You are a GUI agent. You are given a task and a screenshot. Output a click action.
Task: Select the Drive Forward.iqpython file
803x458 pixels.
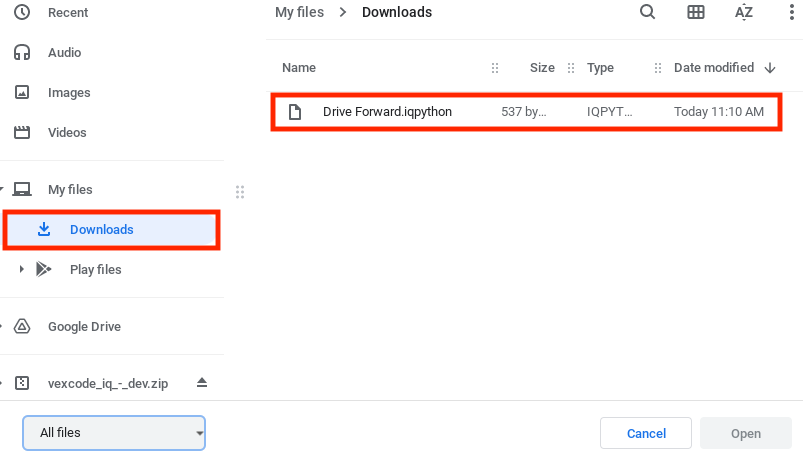click(387, 112)
